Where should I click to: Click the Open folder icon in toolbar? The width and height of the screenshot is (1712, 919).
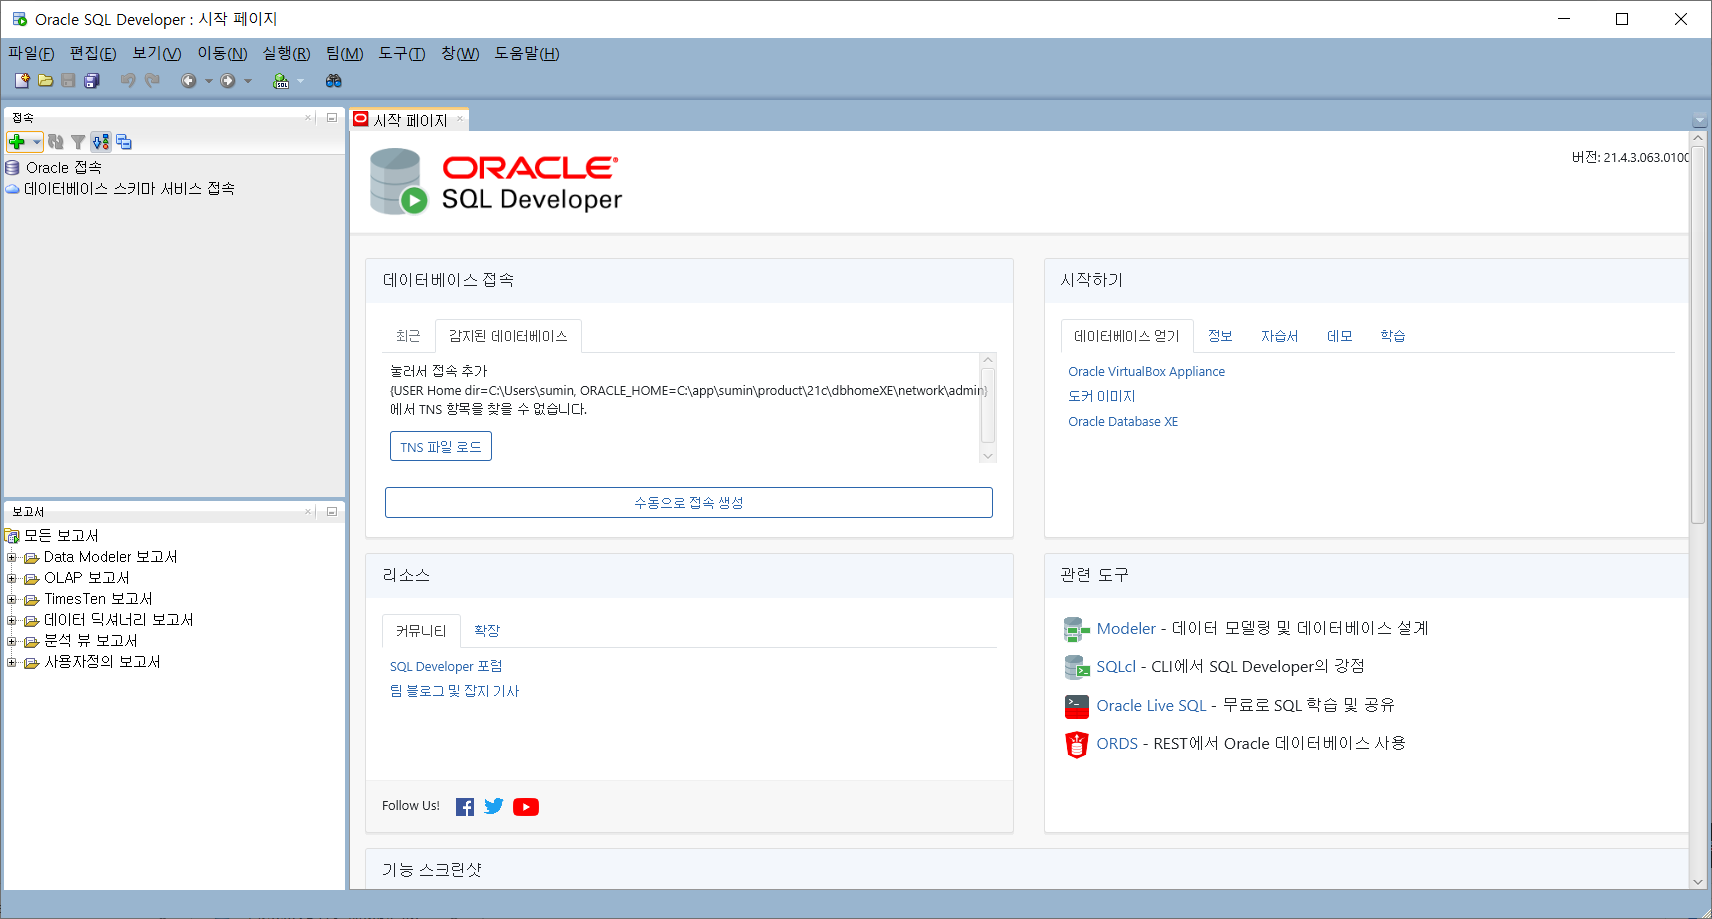[45, 81]
